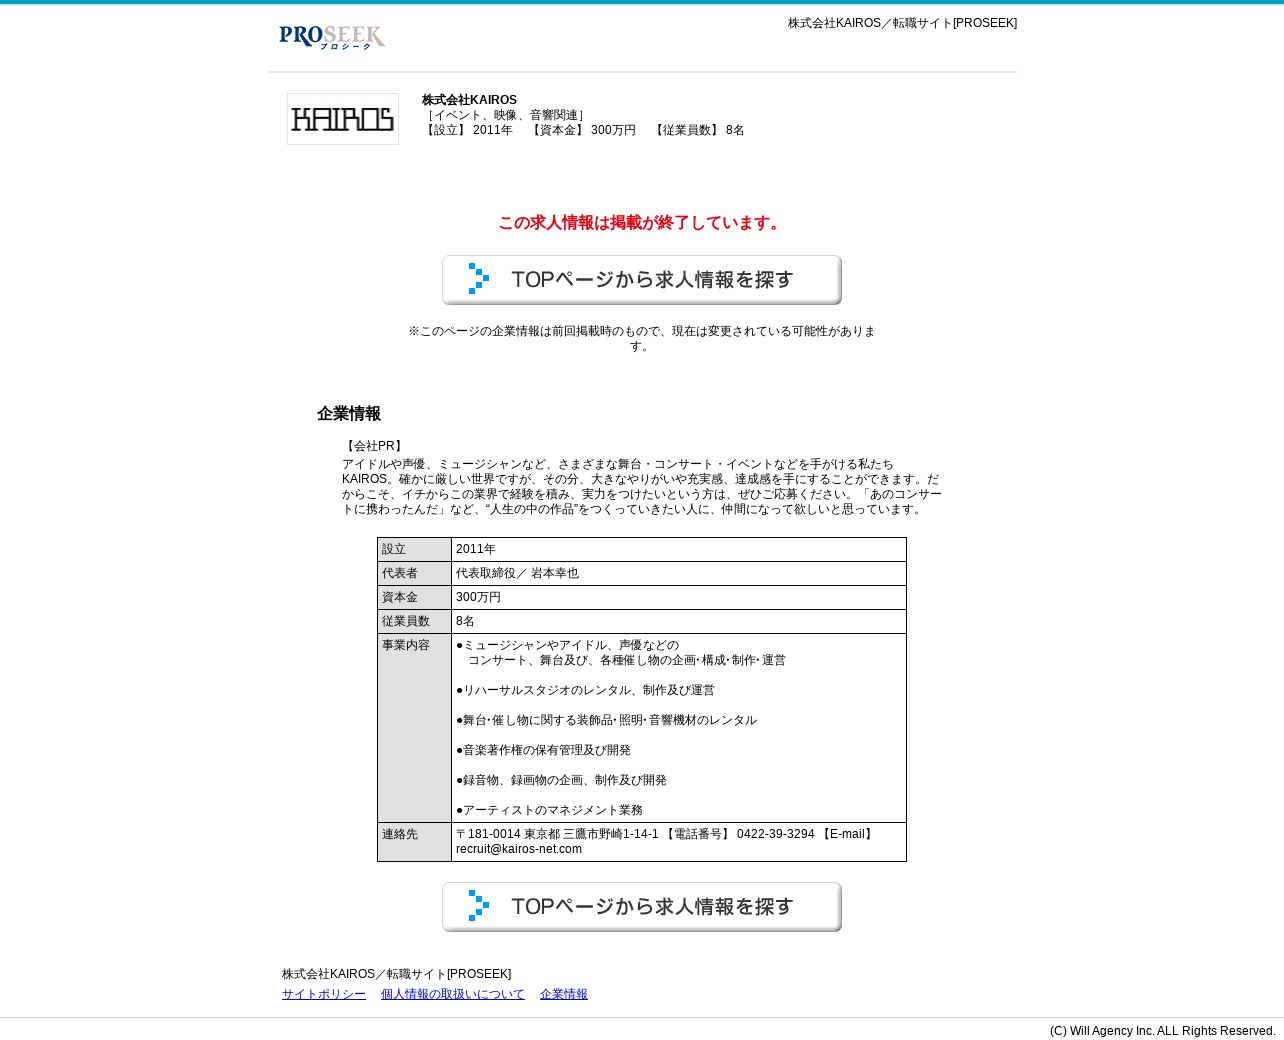The image size is (1284, 1040).
Task: Click the アーティストのマネジメント業務 line
Action: click(550, 810)
